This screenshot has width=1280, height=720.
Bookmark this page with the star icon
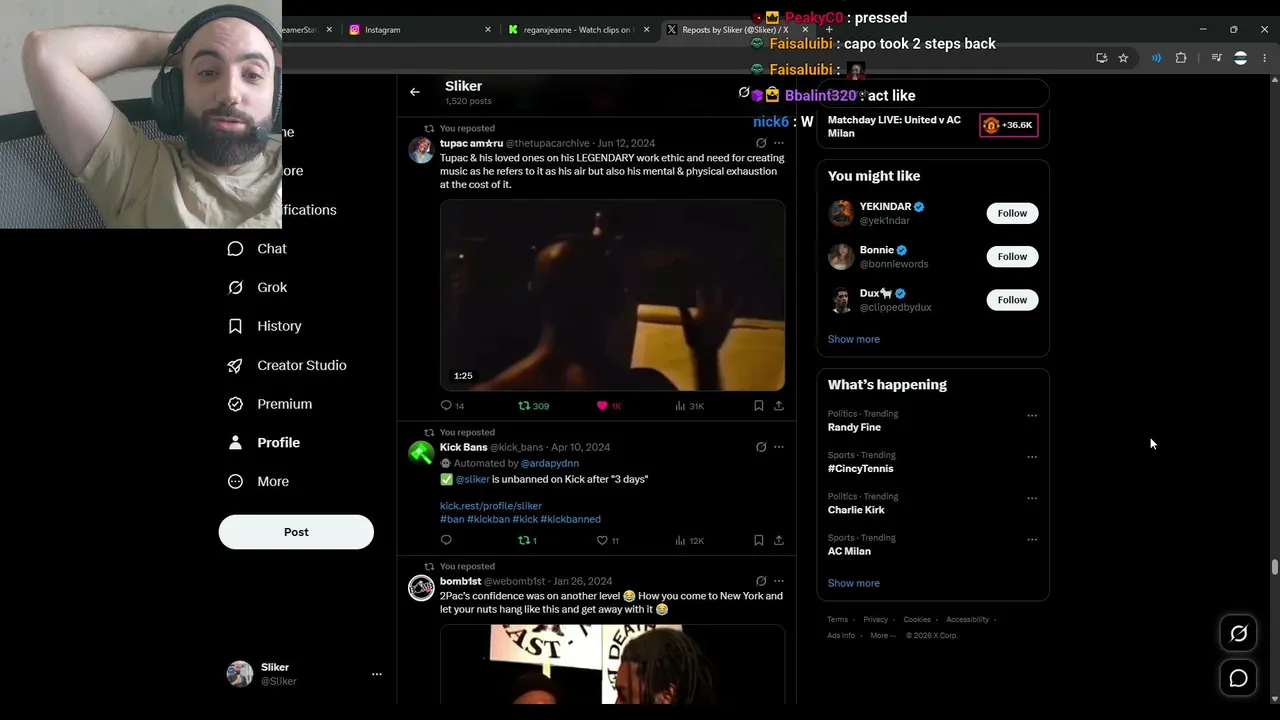[x=1123, y=58]
